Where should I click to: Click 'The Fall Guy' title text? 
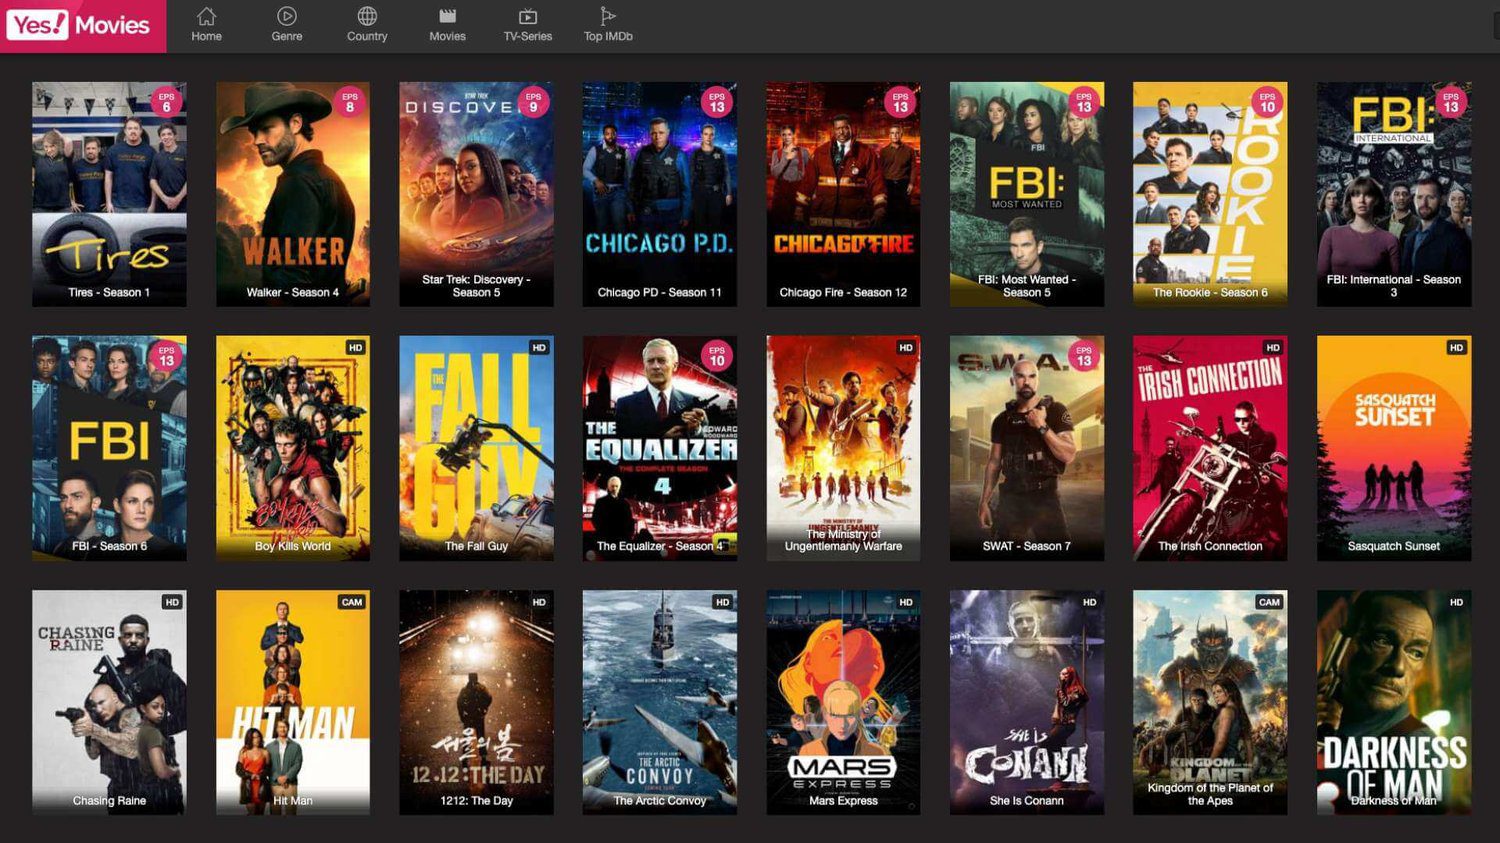click(x=476, y=546)
